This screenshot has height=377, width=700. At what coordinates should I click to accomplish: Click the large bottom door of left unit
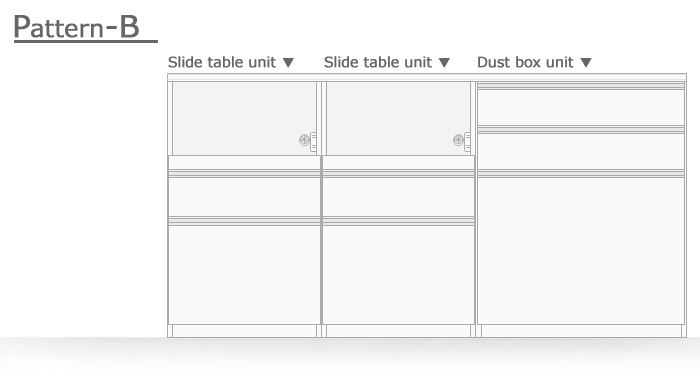[244, 275]
